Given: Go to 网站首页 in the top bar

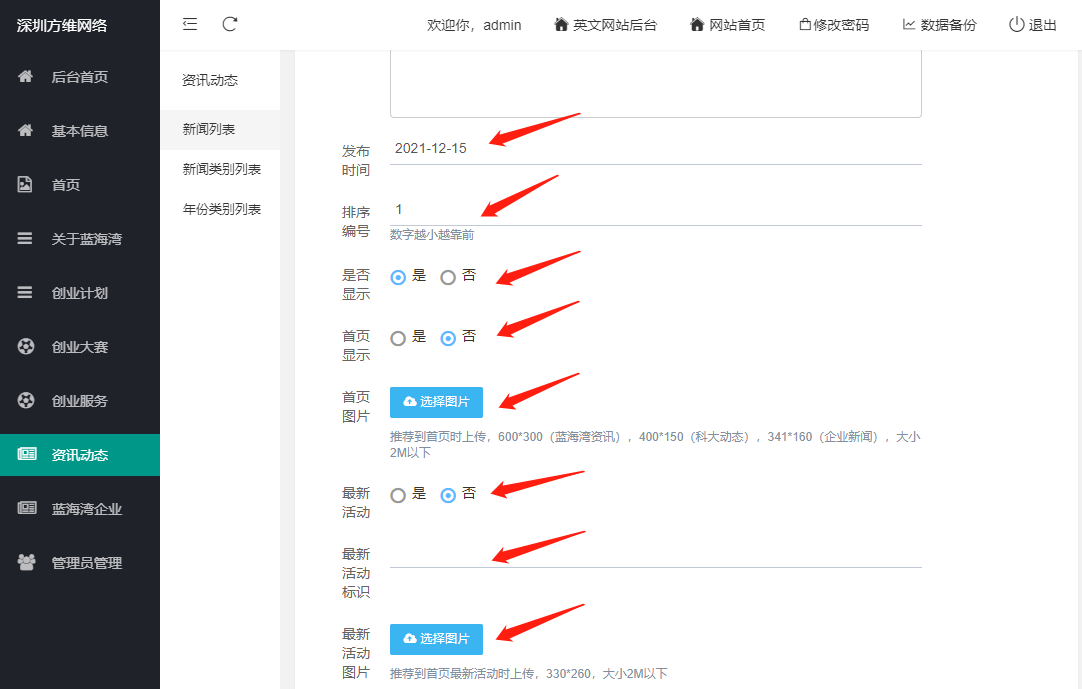Looking at the screenshot, I should tap(727, 25).
